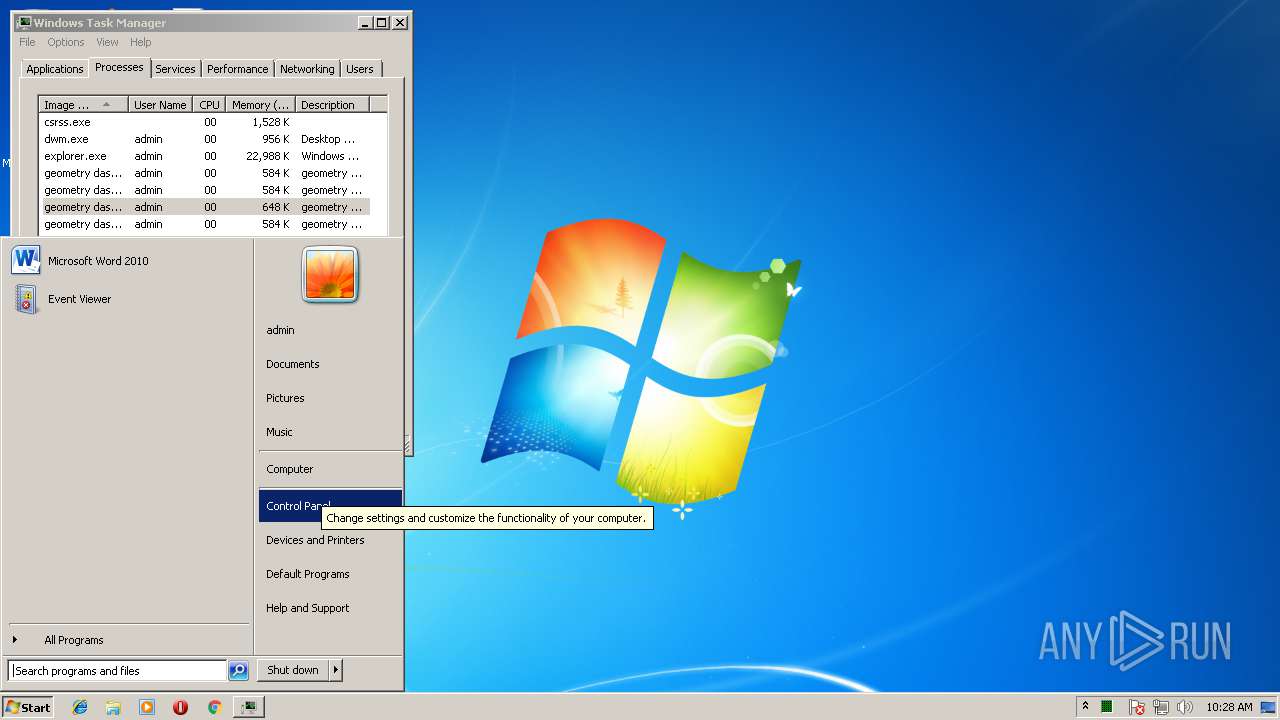
Task: Click the Task Manager title bar icon
Action: [x=23, y=22]
